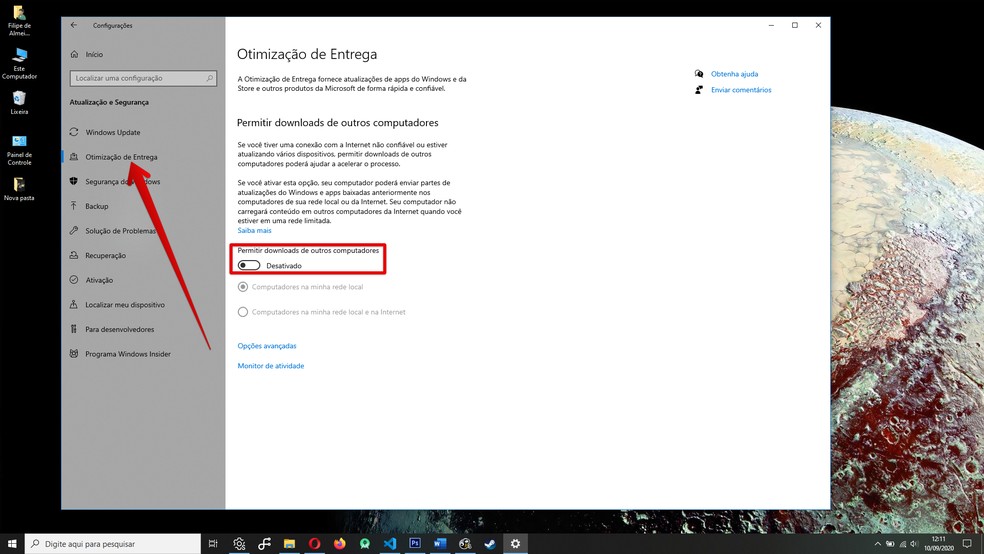Click the Recuperação sidebar icon
This screenshot has width=984, height=554.
click(74, 255)
